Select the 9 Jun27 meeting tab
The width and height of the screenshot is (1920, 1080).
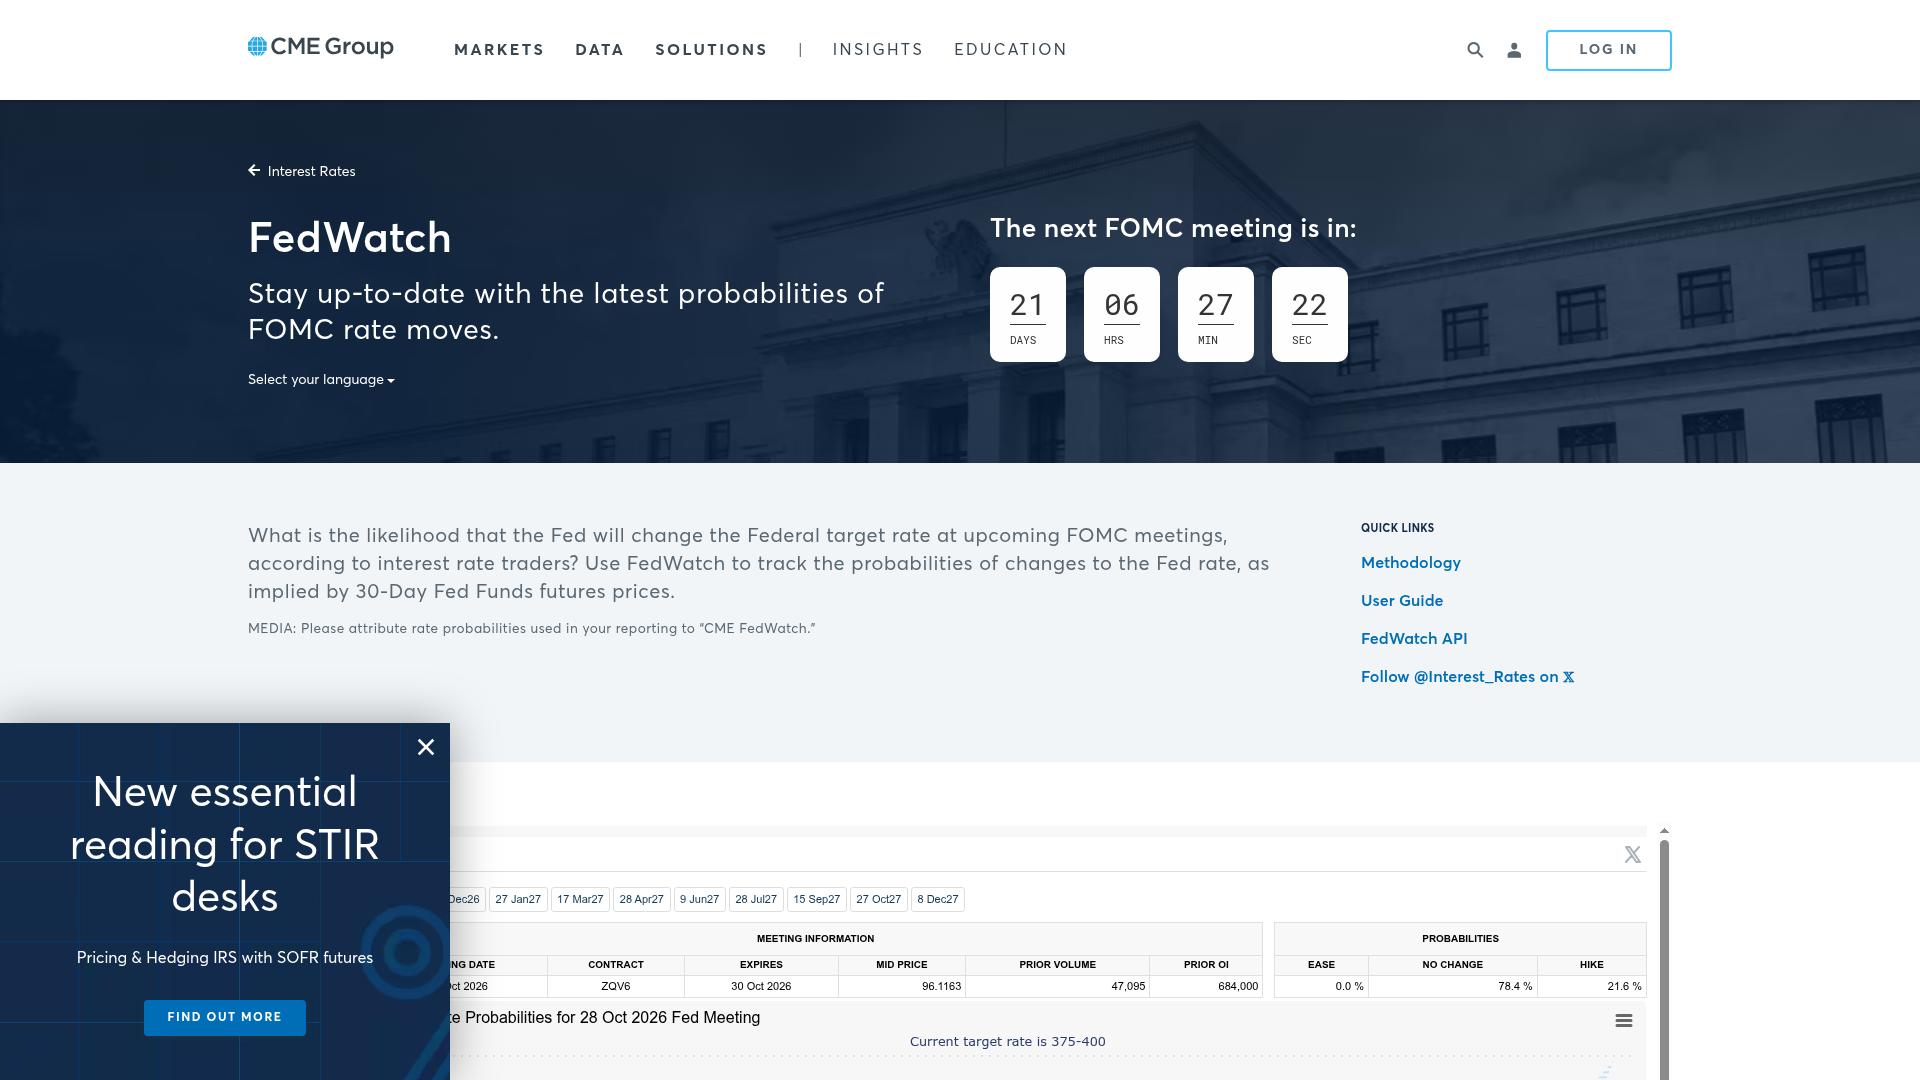(x=700, y=900)
